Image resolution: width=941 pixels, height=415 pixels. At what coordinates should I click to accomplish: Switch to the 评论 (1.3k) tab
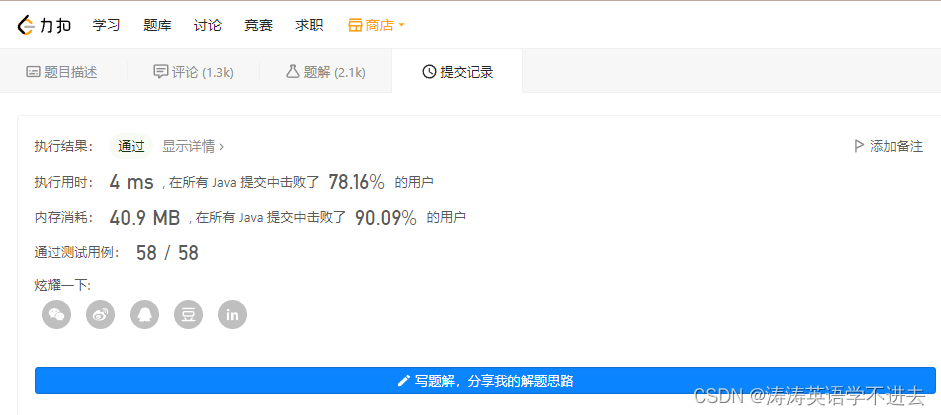[194, 72]
